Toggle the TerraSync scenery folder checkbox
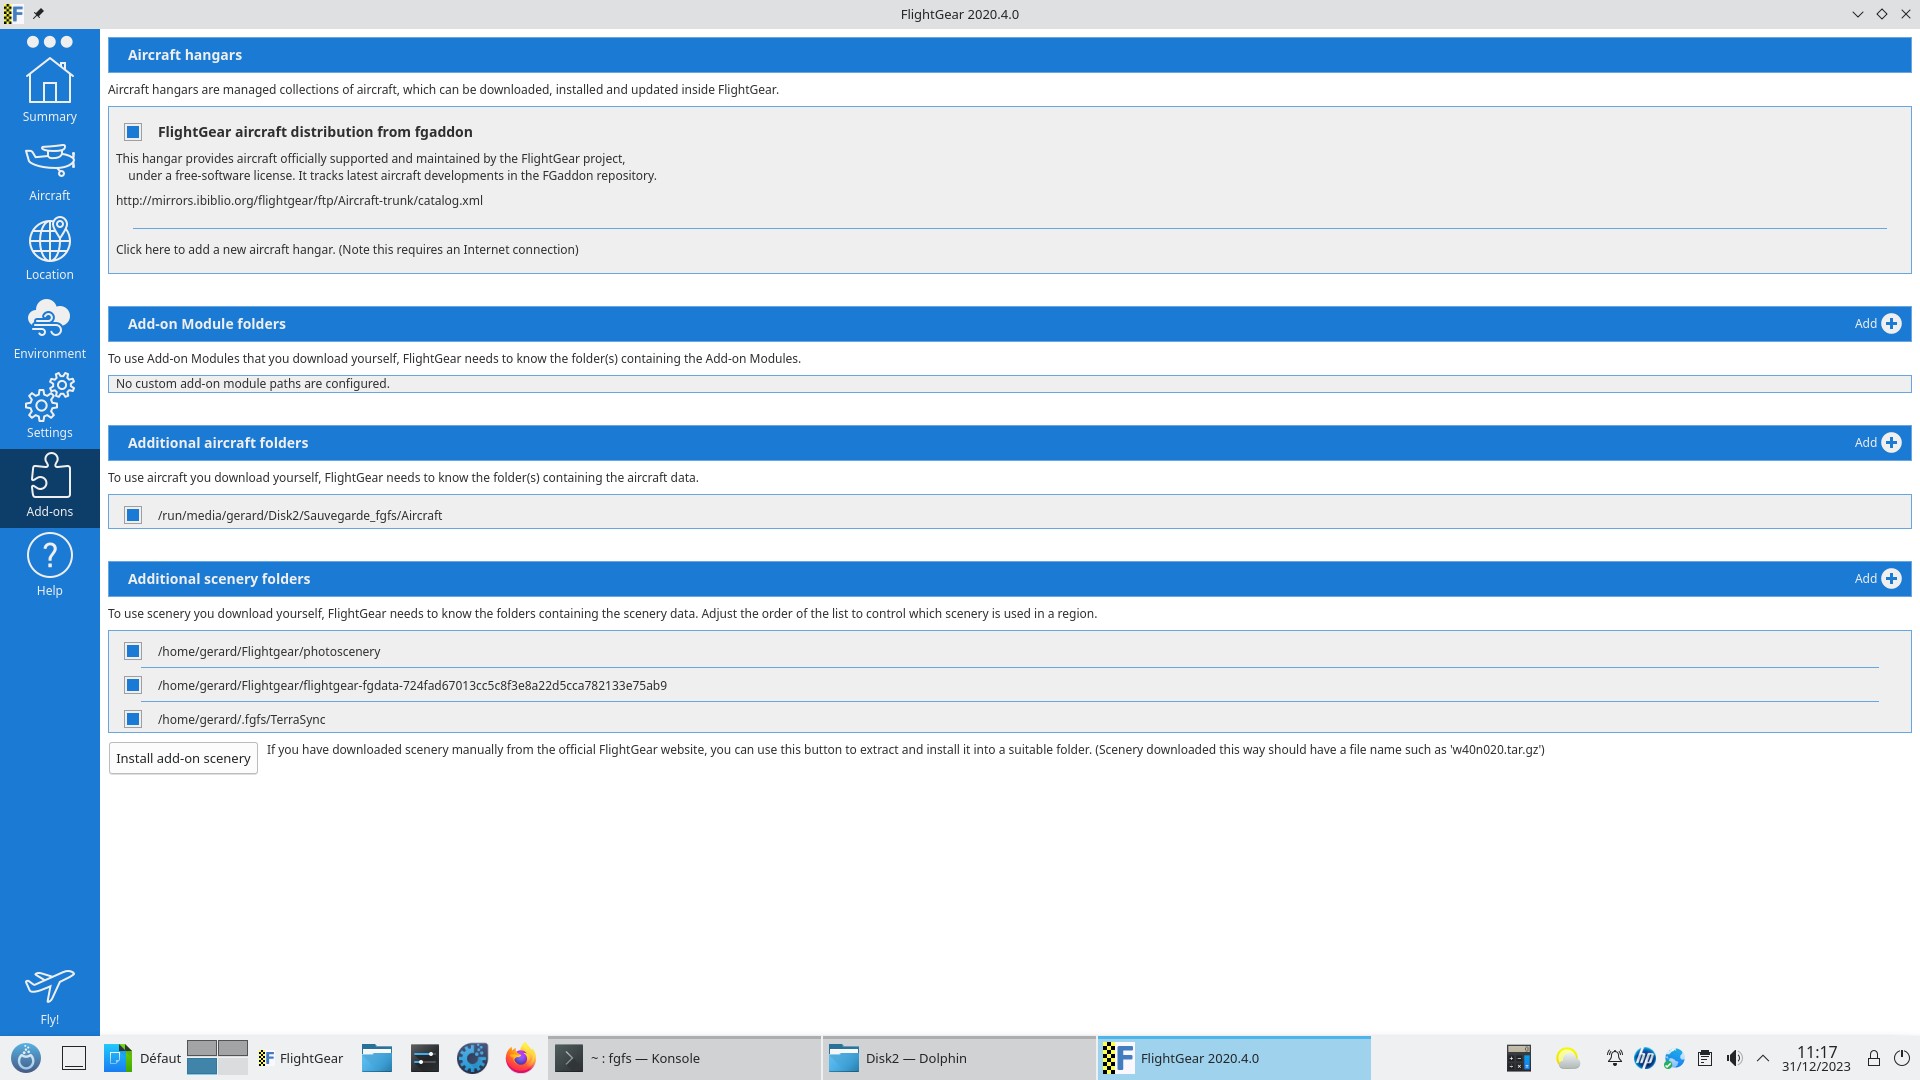This screenshot has width=1920, height=1080. [x=133, y=719]
